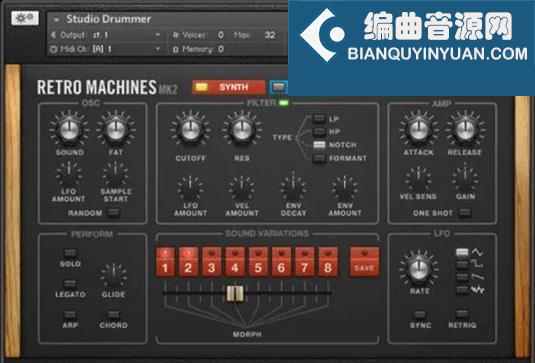Select the SYNTH tab button
This screenshot has height=363, width=535.
coord(228,87)
